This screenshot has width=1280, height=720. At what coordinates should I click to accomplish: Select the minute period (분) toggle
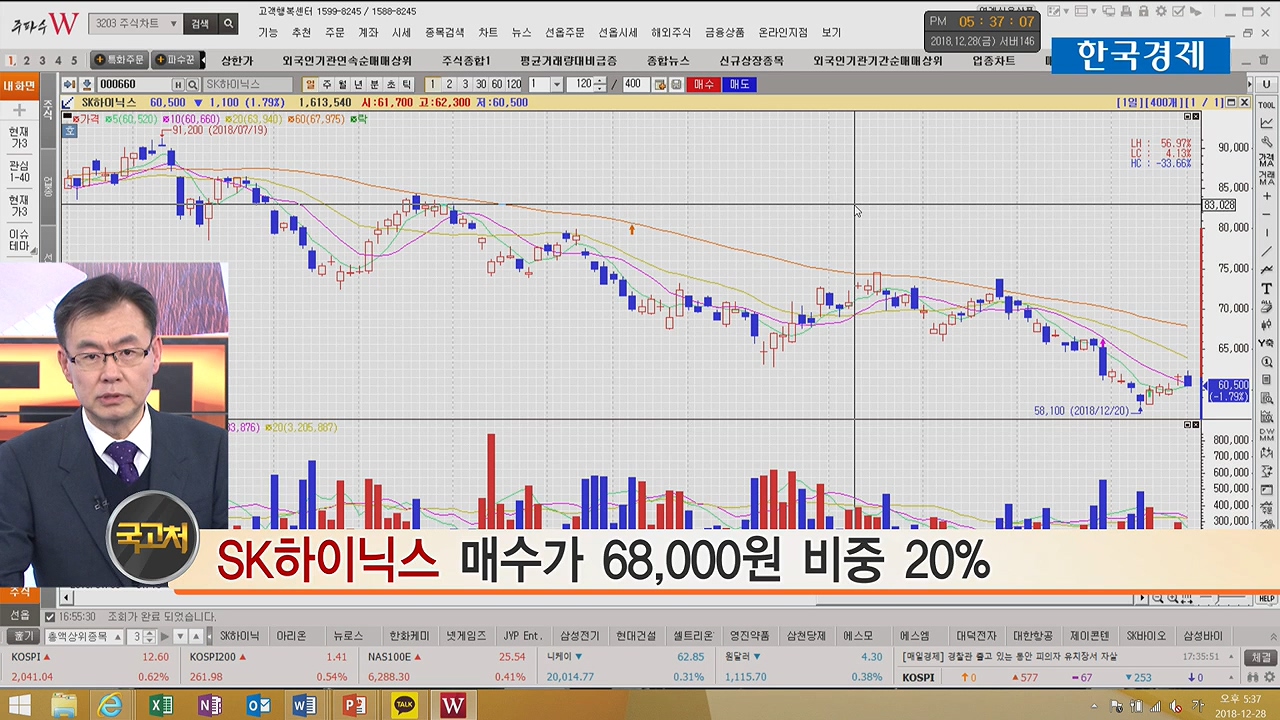[x=374, y=85]
